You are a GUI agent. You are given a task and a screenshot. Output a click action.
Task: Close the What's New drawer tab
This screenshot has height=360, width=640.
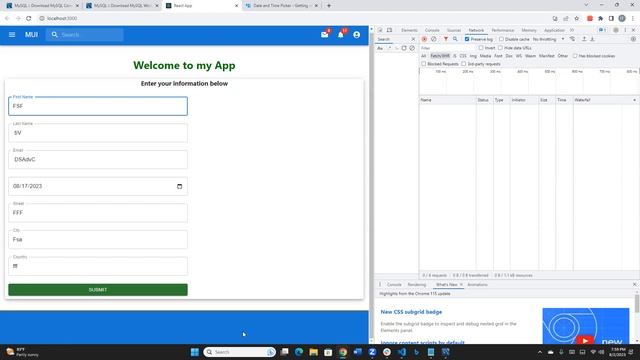pyautogui.click(x=461, y=284)
